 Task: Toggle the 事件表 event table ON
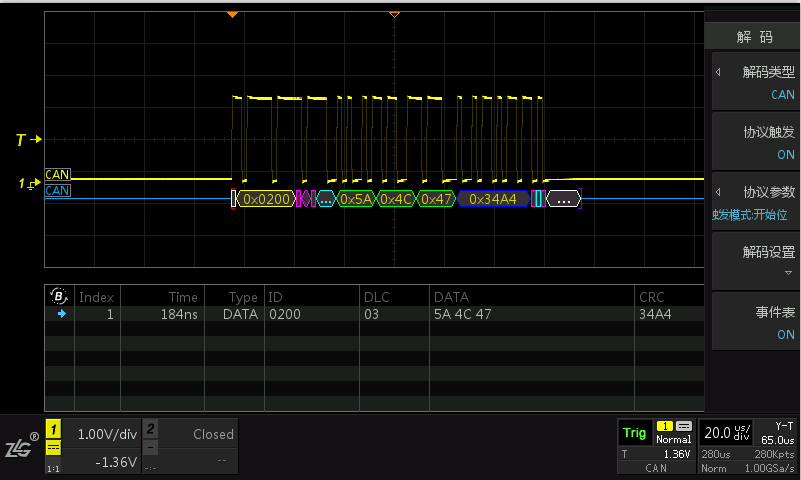coord(756,322)
